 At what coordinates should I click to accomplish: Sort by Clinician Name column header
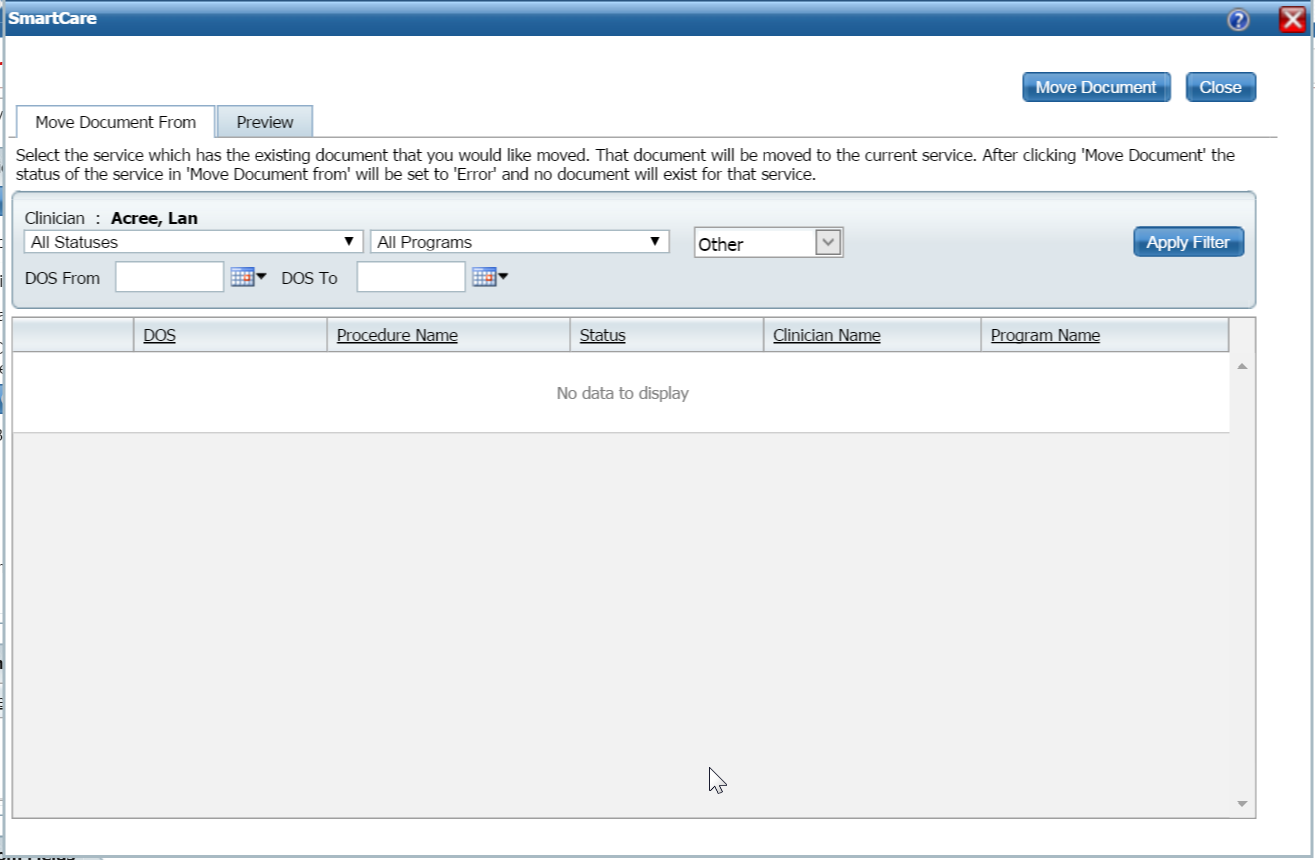826,336
